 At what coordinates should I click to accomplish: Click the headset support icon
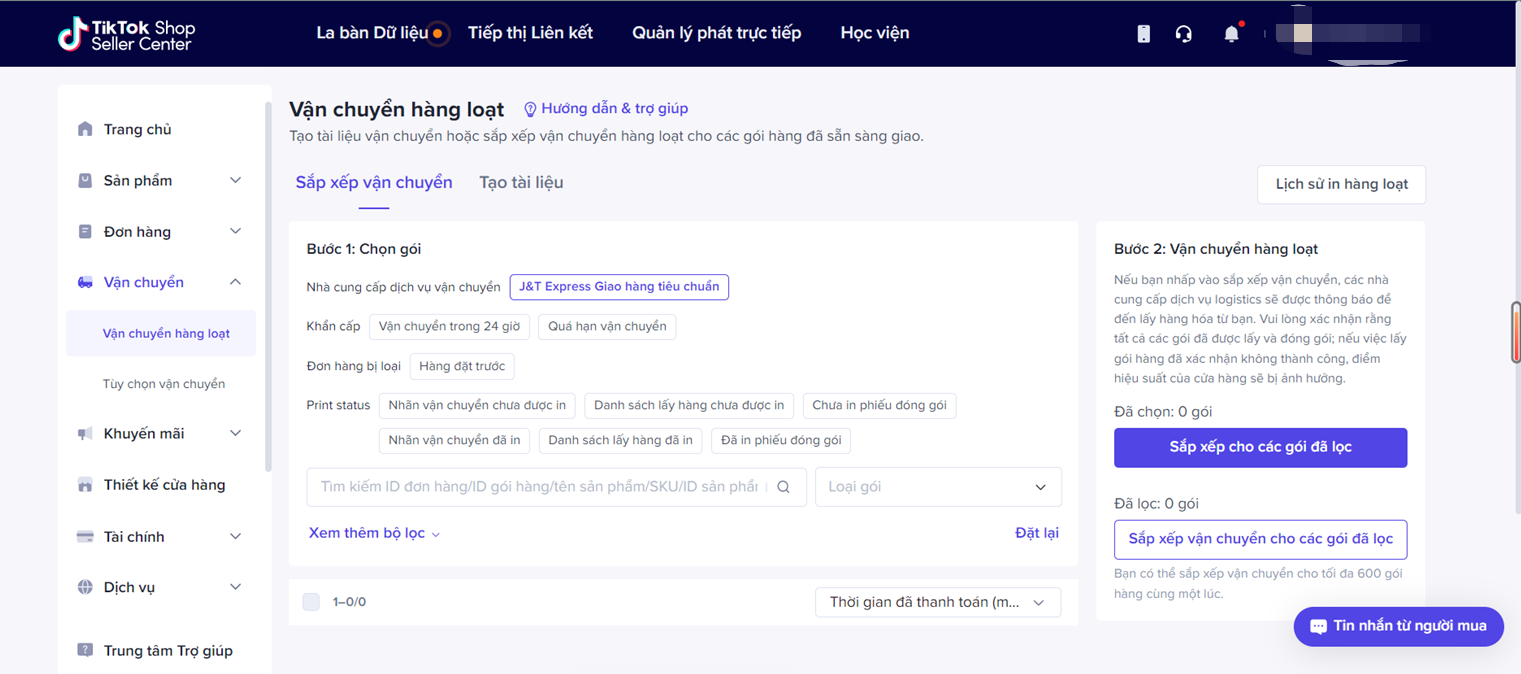[1184, 33]
